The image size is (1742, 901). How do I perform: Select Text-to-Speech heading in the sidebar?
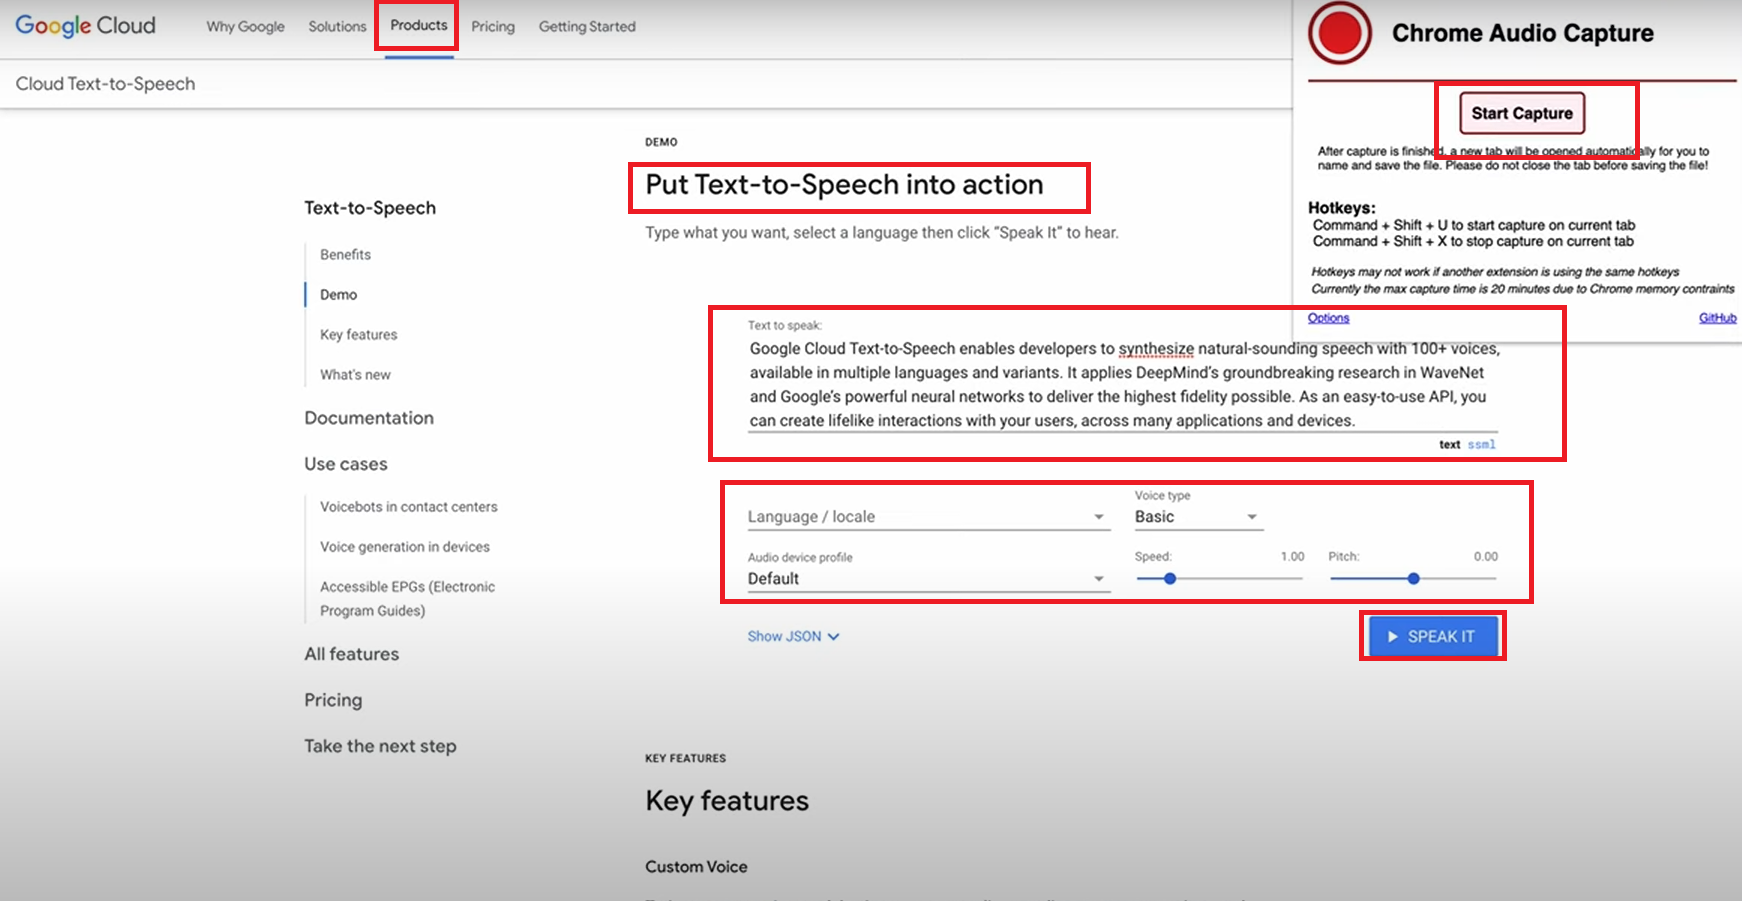pos(370,208)
